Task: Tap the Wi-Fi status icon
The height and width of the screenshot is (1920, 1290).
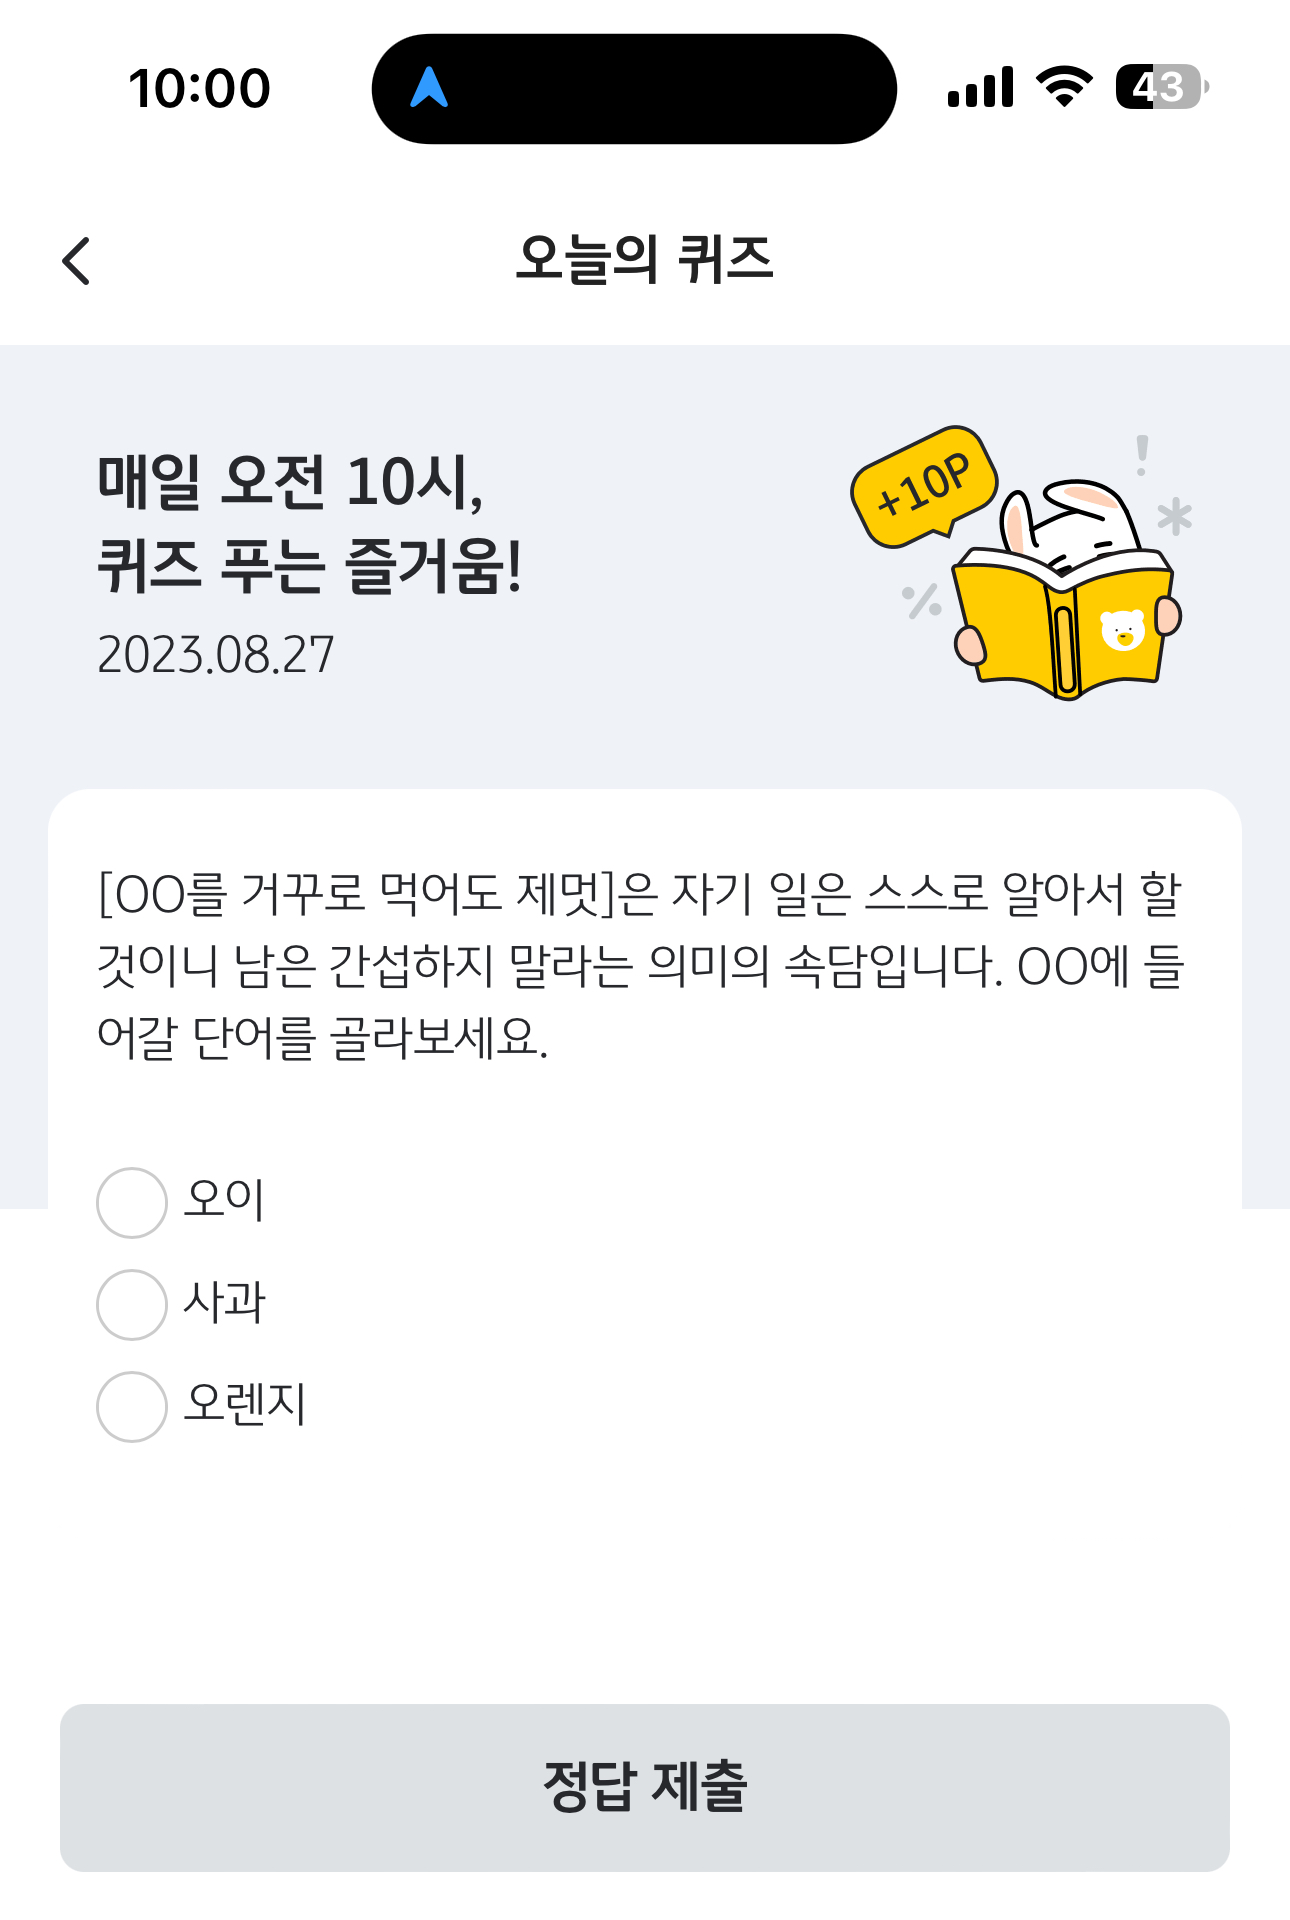Action: [x=1065, y=87]
